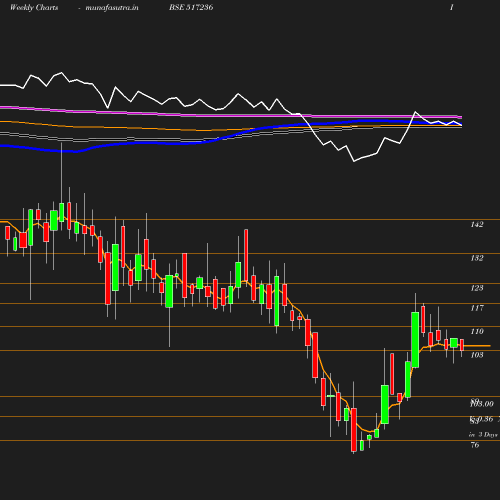
Task: Click the 132 price level label
Action: click(x=477, y=258)
